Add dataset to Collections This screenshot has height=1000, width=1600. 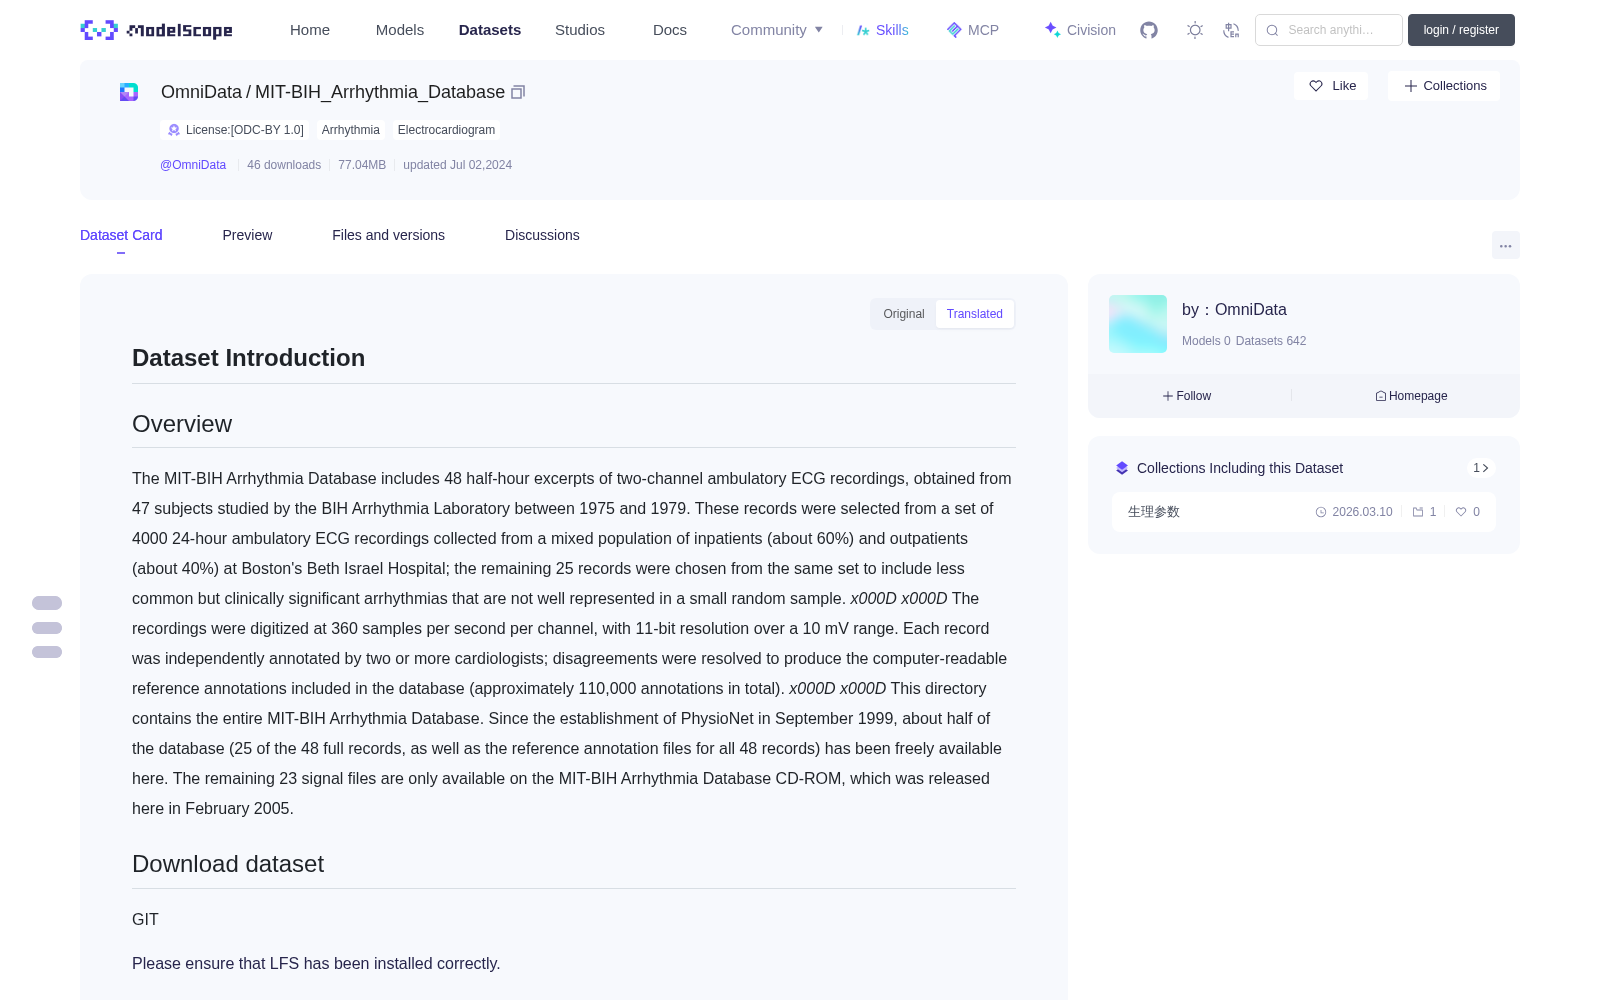pyautogui.click(x=1444, y=86)
